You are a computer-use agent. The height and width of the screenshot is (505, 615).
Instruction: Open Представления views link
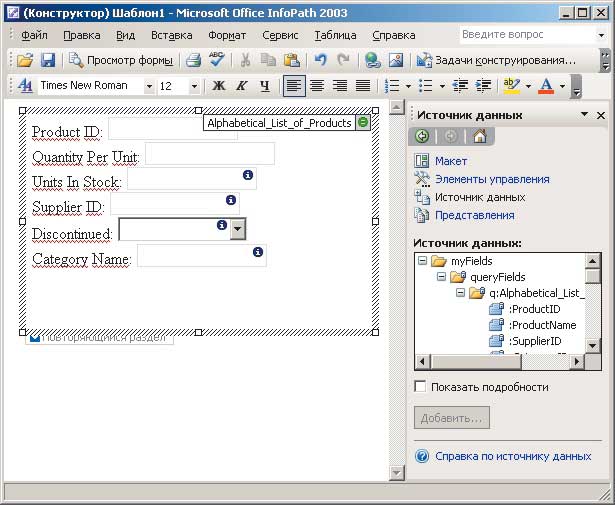[475, 215]
